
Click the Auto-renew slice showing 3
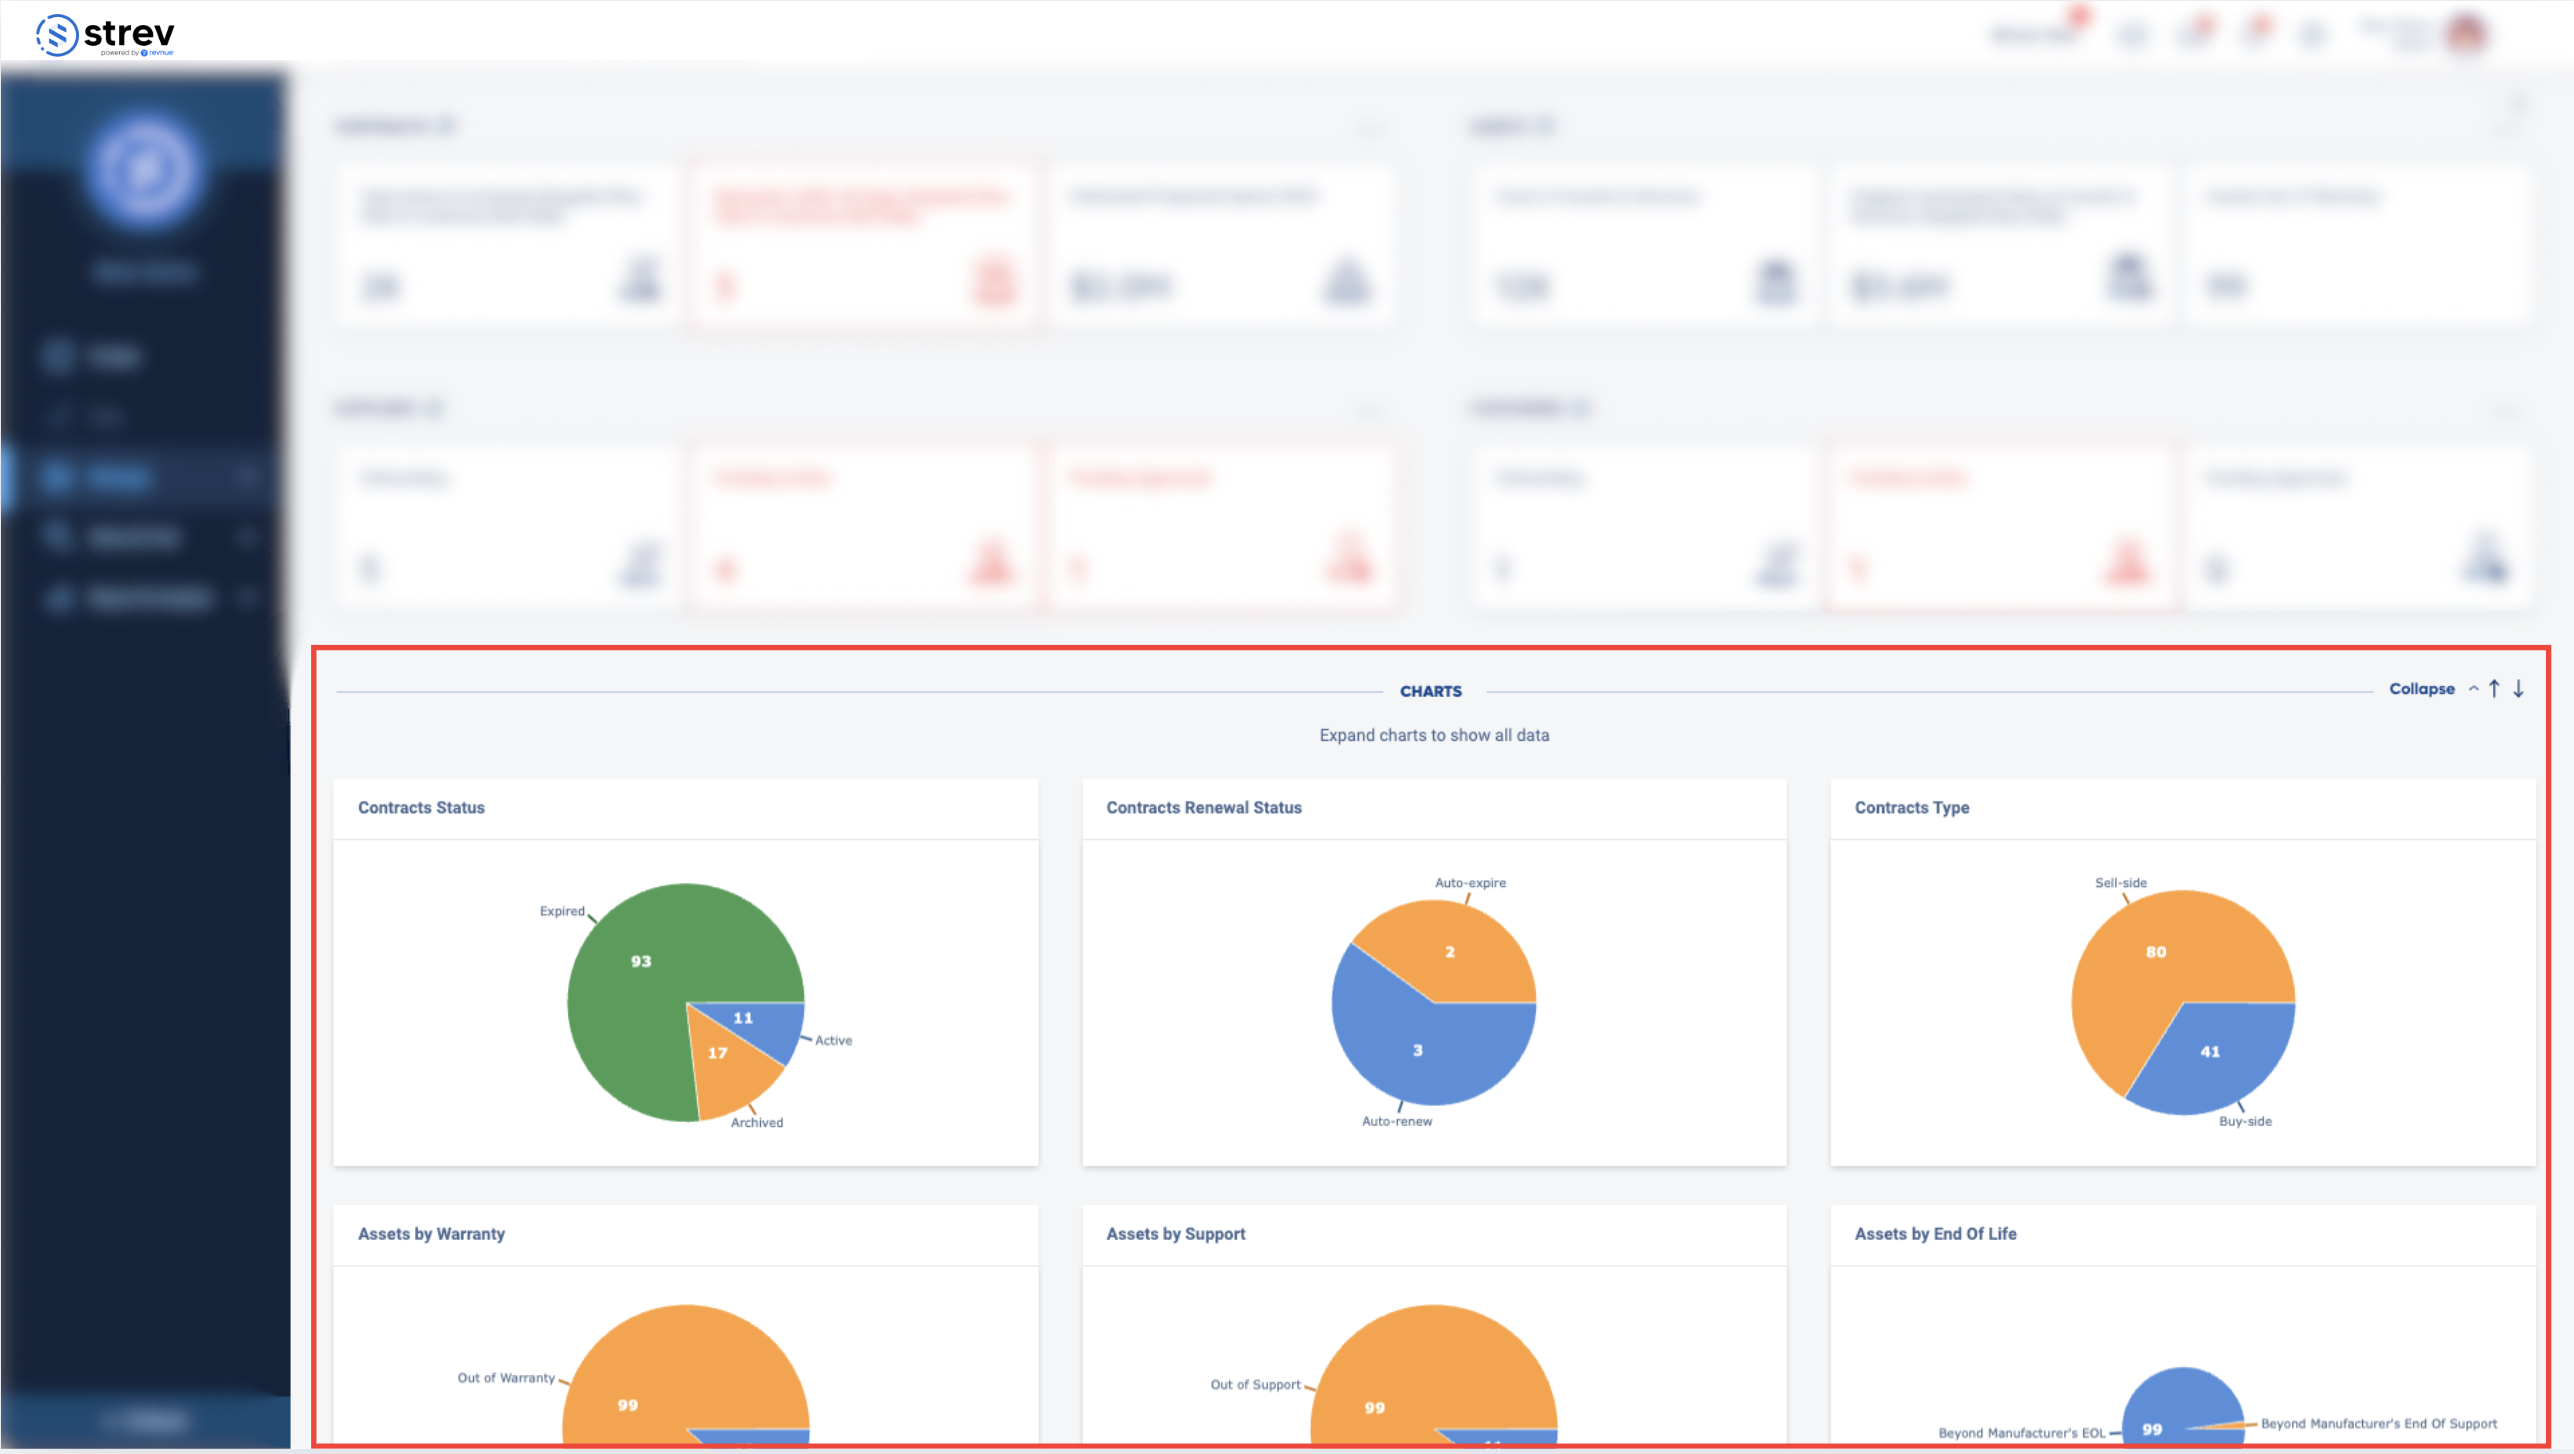coord(1417,1050)
